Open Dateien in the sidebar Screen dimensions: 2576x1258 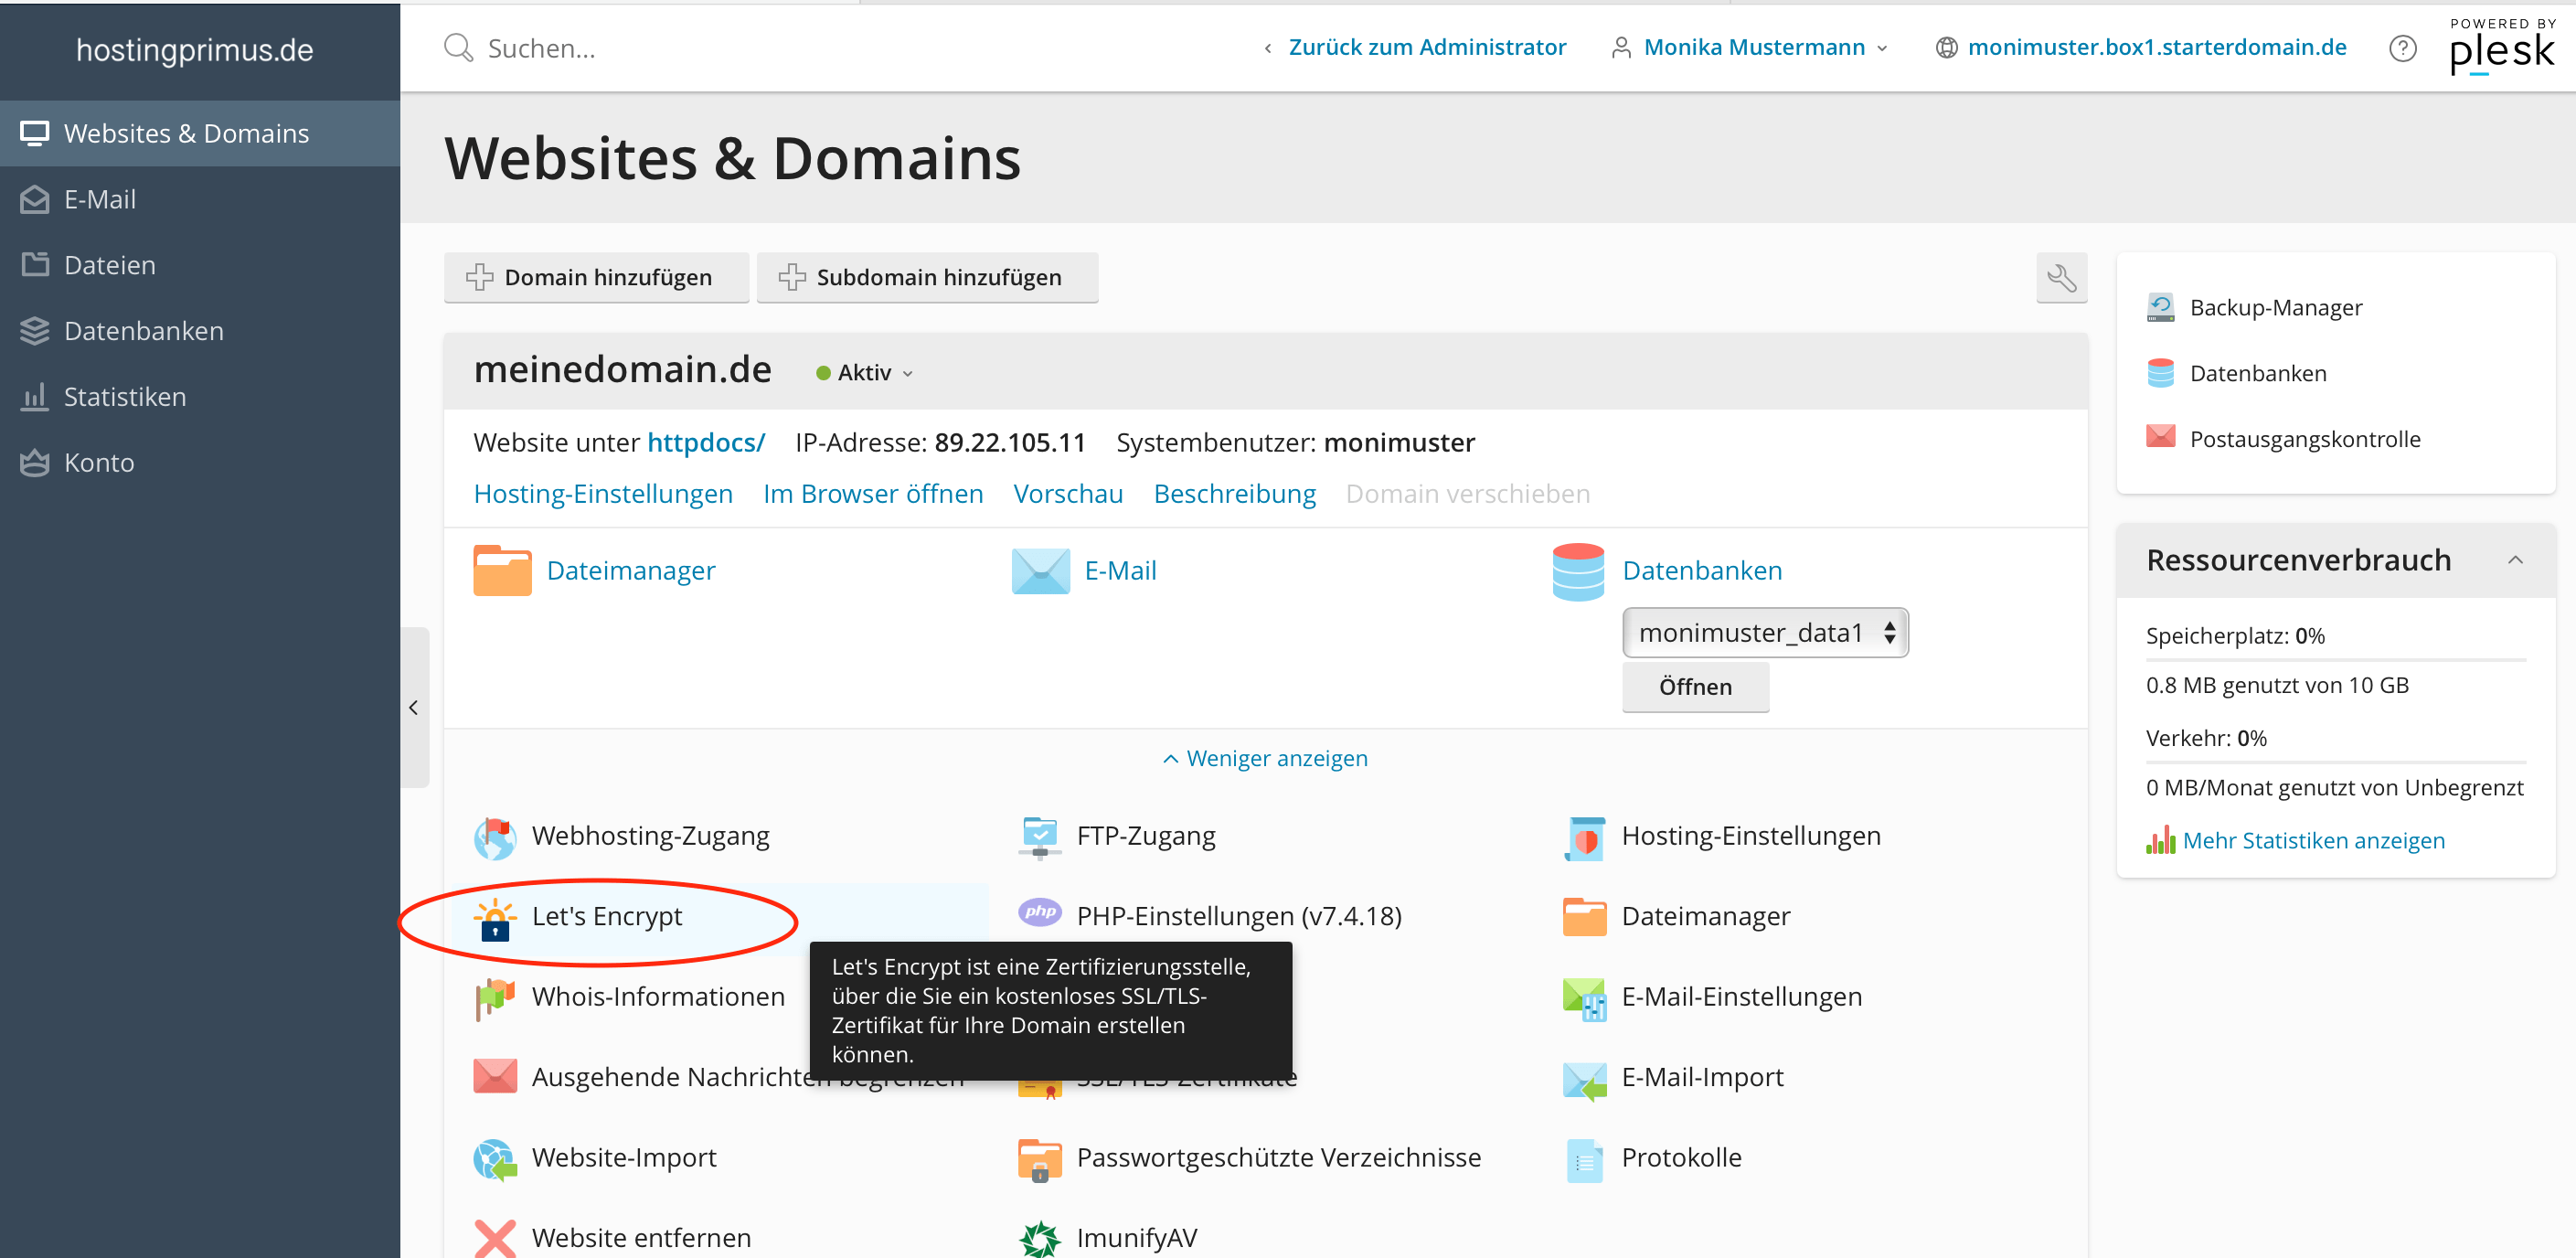[200, 265]
